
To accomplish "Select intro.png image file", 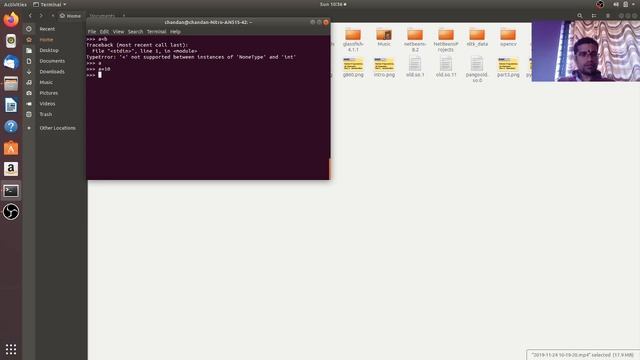I will [x=384, y=67].
